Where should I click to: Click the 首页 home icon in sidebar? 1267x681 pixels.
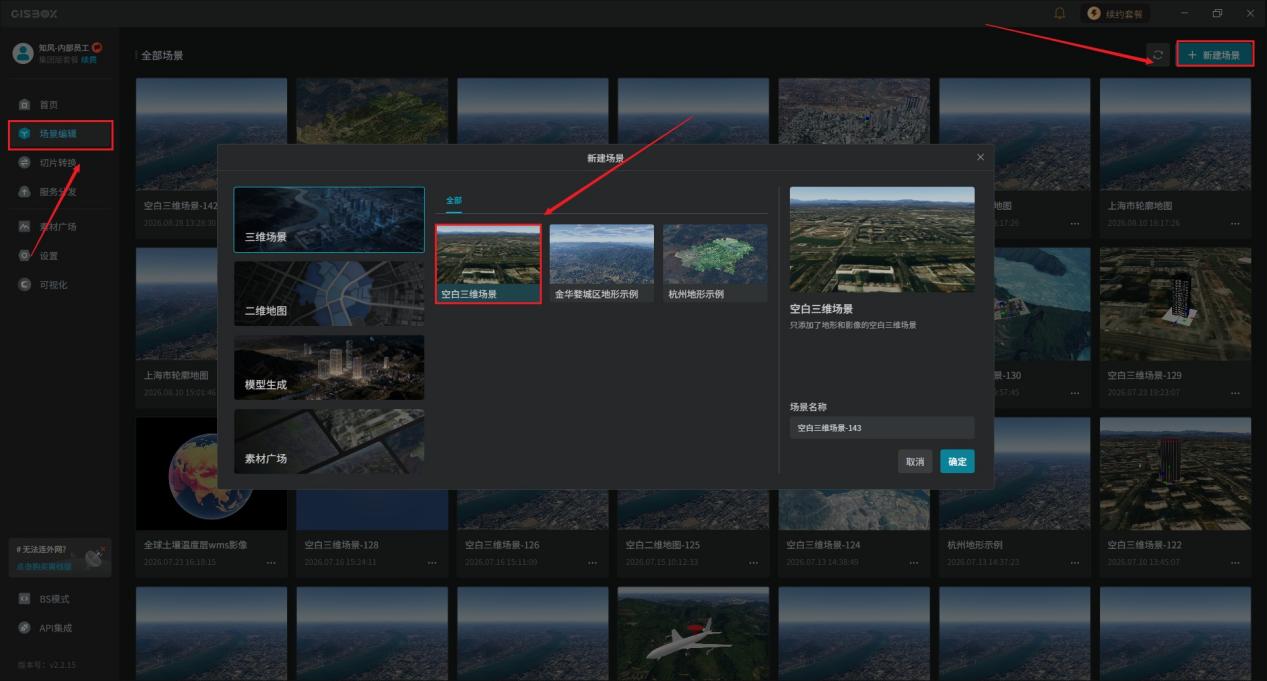click(25, 105)
